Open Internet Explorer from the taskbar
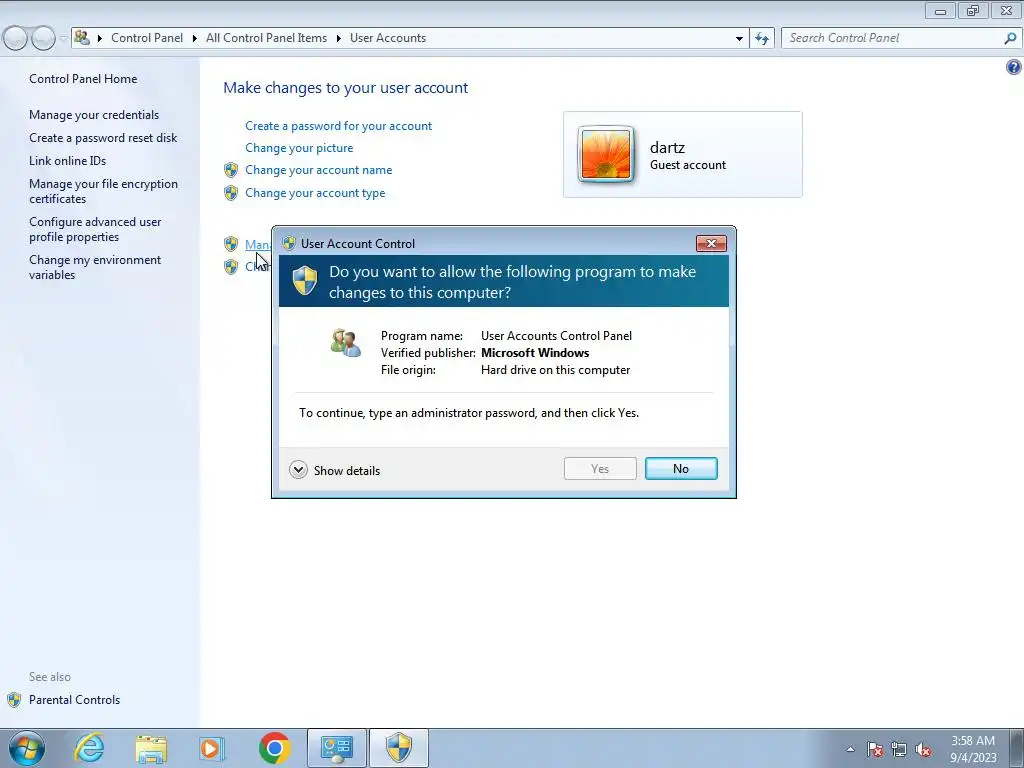 [x=89, y=748]
